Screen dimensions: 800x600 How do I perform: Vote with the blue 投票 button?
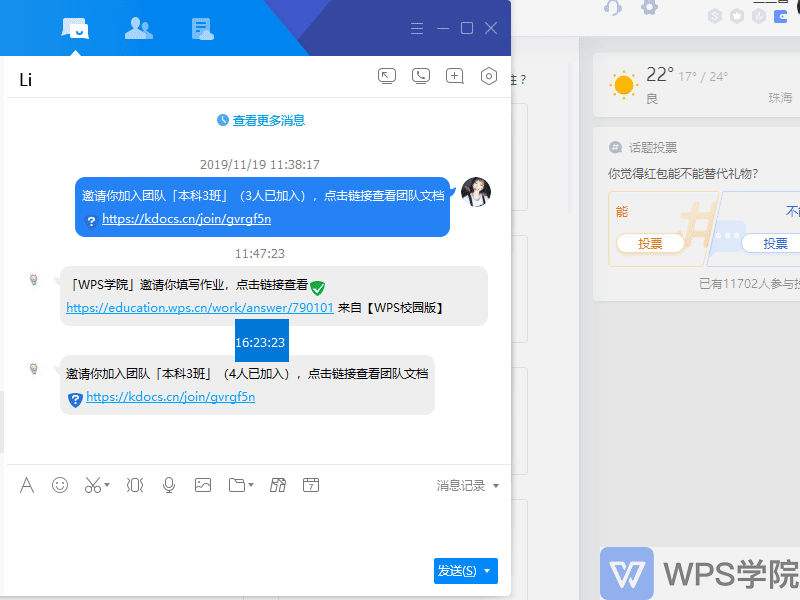tap(774, 244)
